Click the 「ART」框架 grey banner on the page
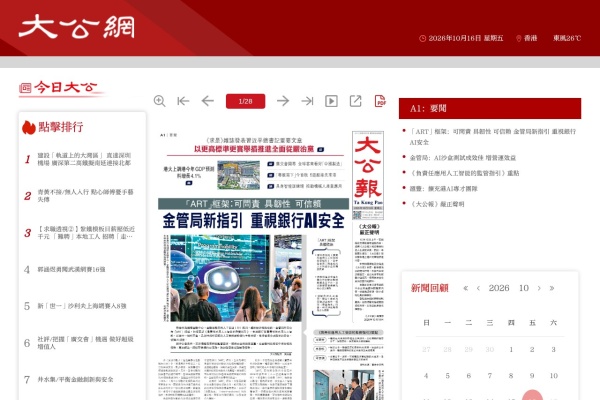 point(253,204)
